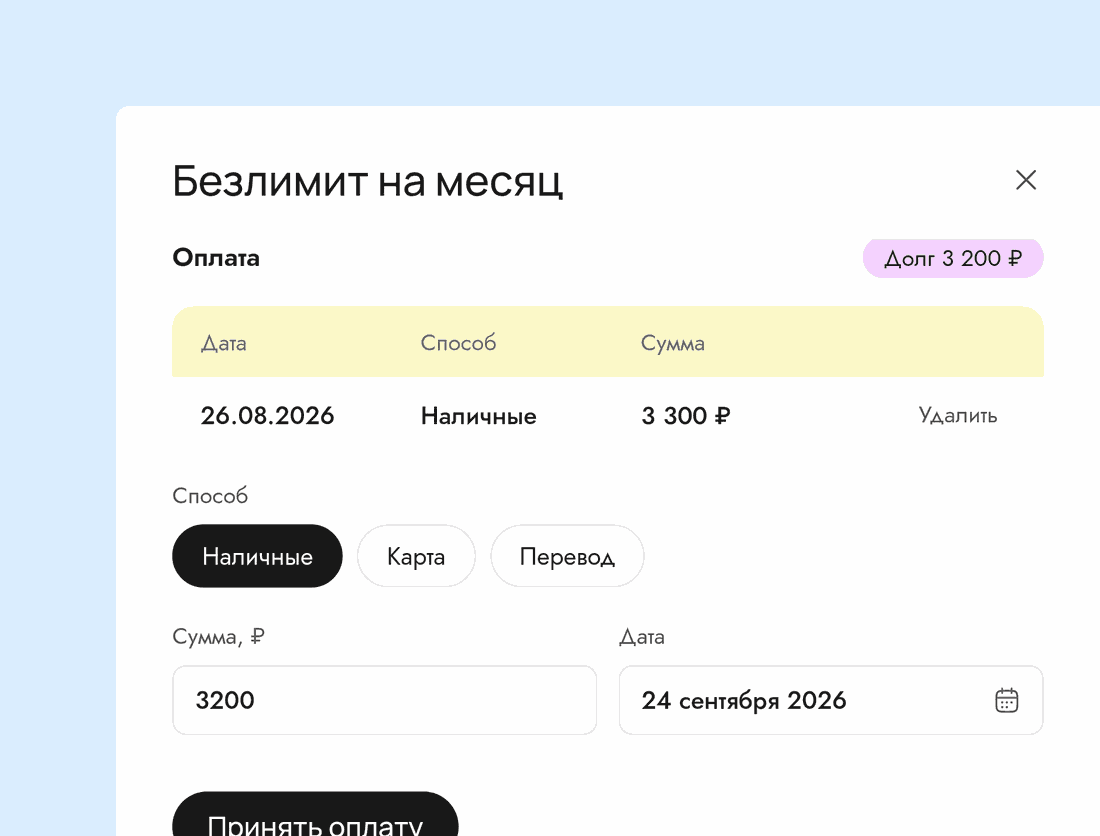Click the Оплата section heading

click(216, 257)
